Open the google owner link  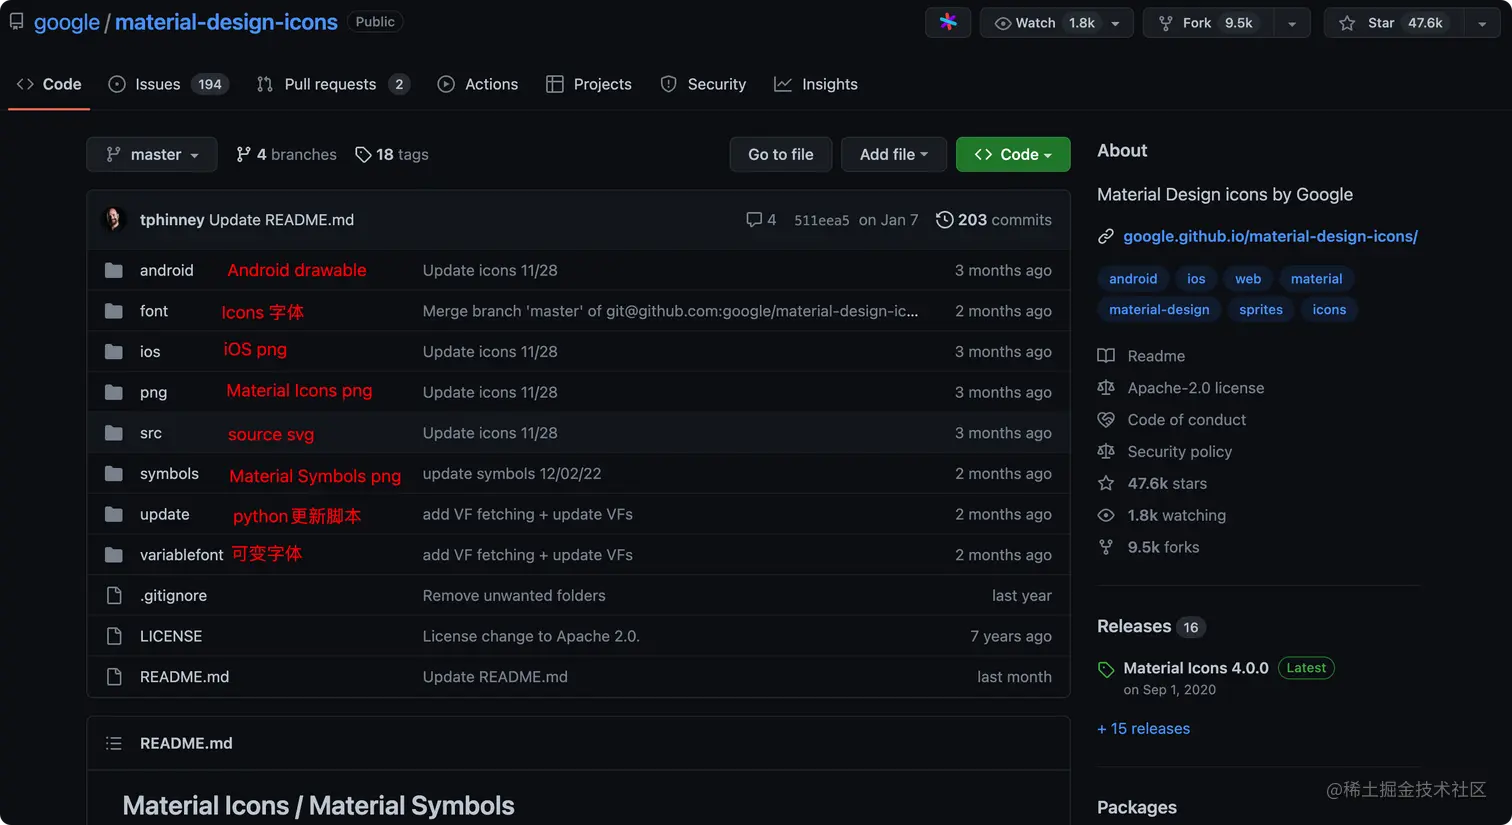tap(66, 22)
